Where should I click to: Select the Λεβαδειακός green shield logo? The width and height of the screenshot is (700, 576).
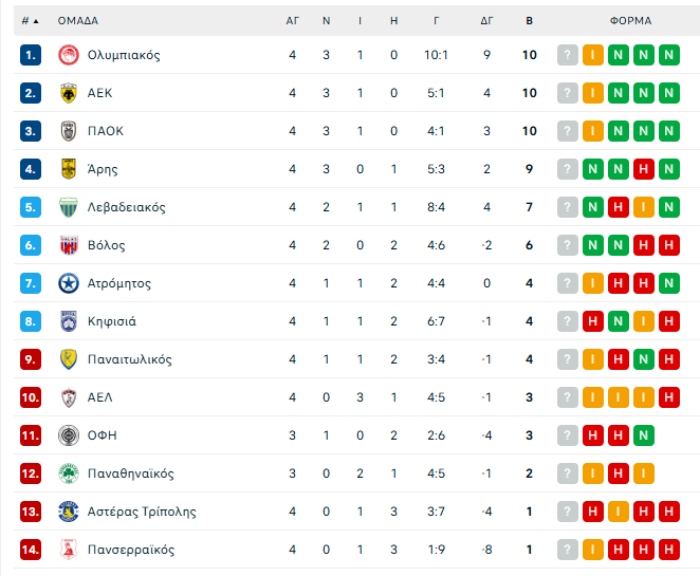69,207
